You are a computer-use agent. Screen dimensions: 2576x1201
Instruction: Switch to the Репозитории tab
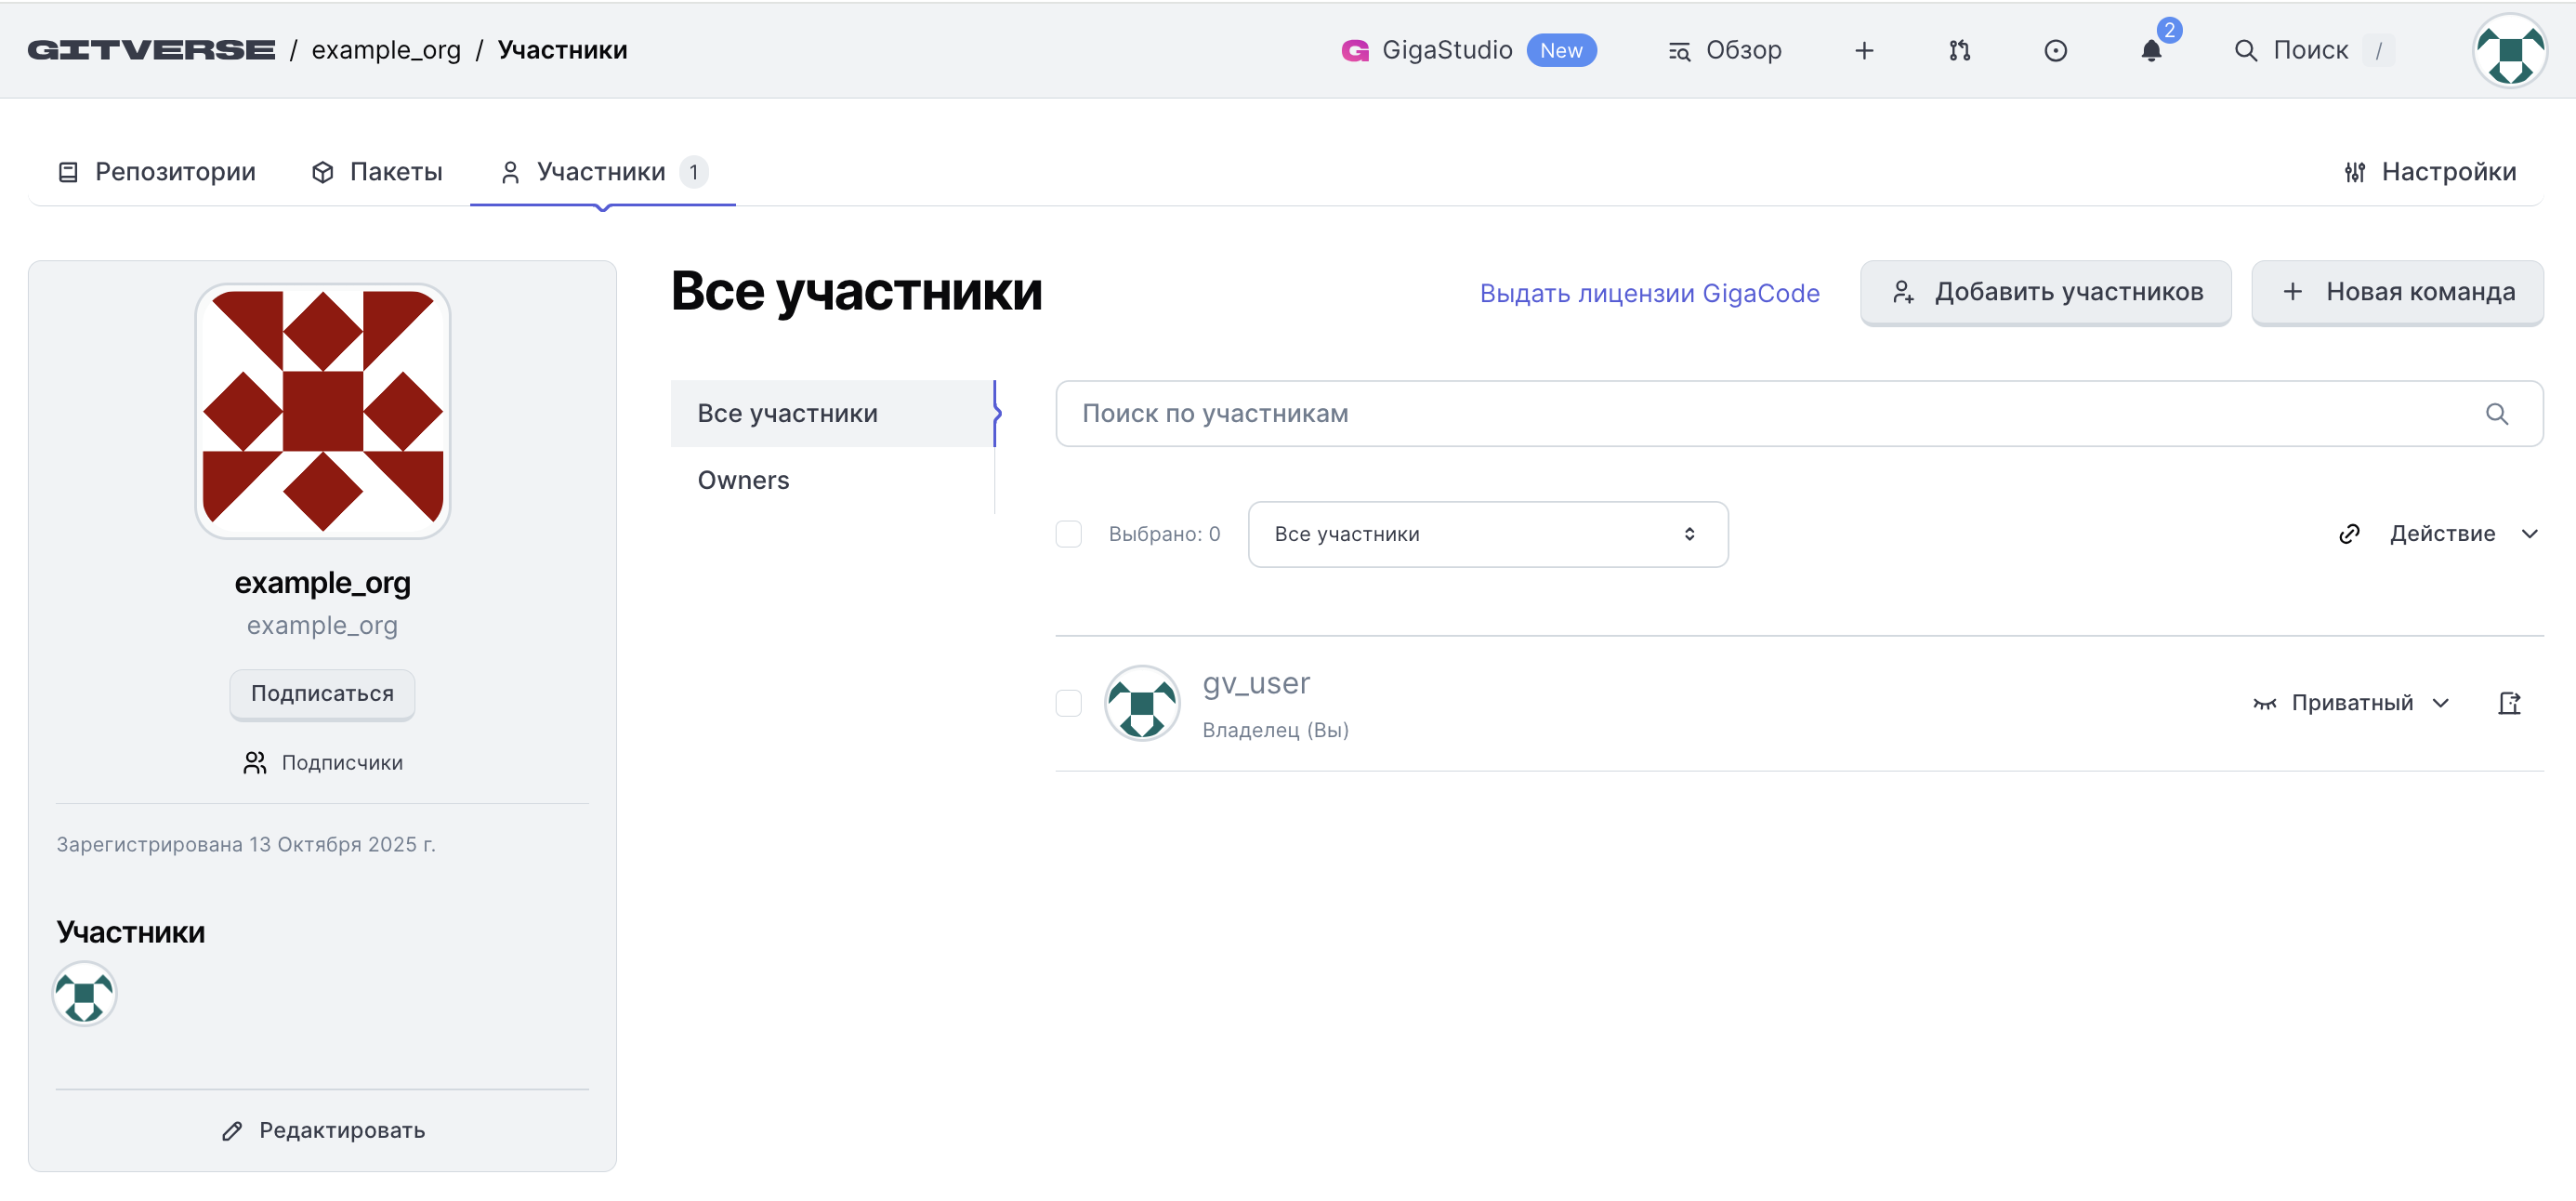[157, 172]
